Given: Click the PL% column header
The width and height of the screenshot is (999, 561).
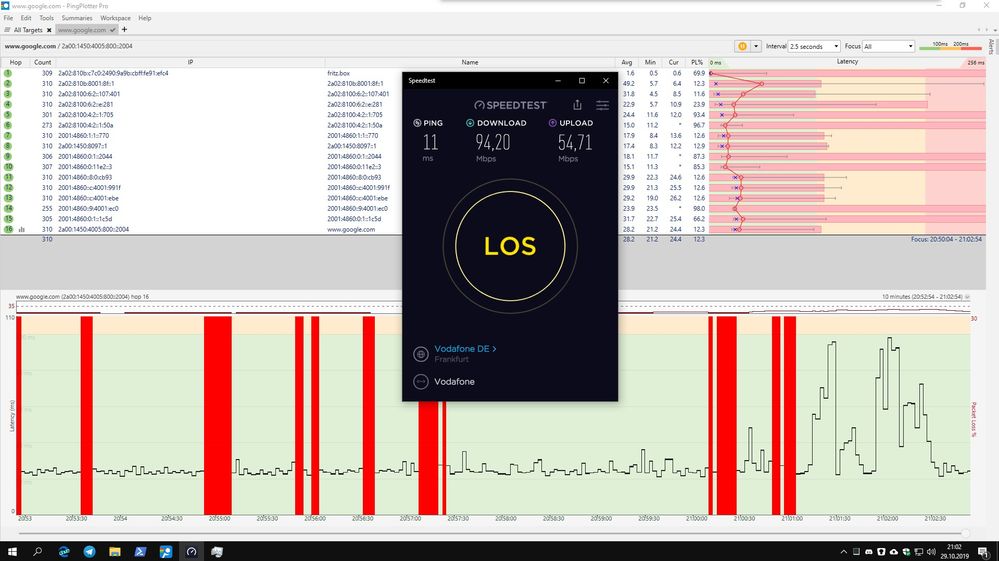Looking at the screenshot, I should coord(697,62).
